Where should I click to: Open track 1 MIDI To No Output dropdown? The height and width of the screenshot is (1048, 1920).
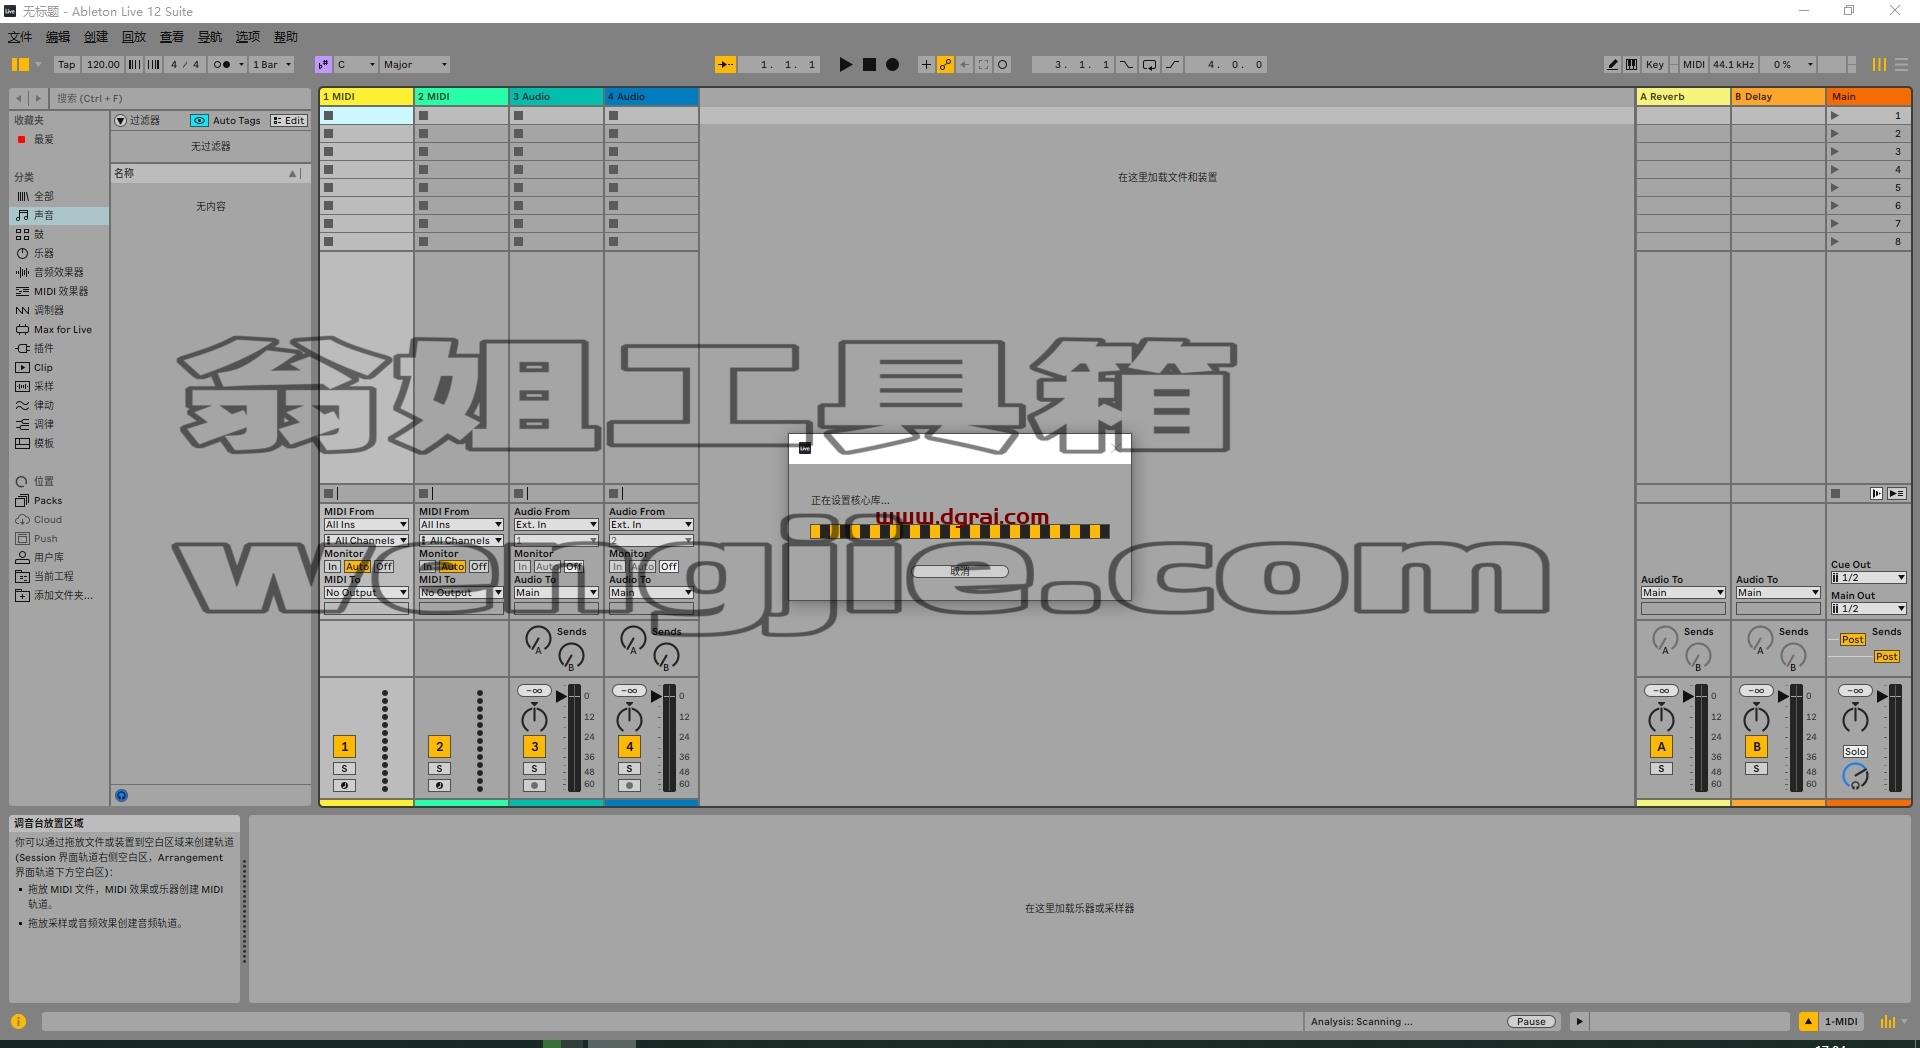(366, 592)
